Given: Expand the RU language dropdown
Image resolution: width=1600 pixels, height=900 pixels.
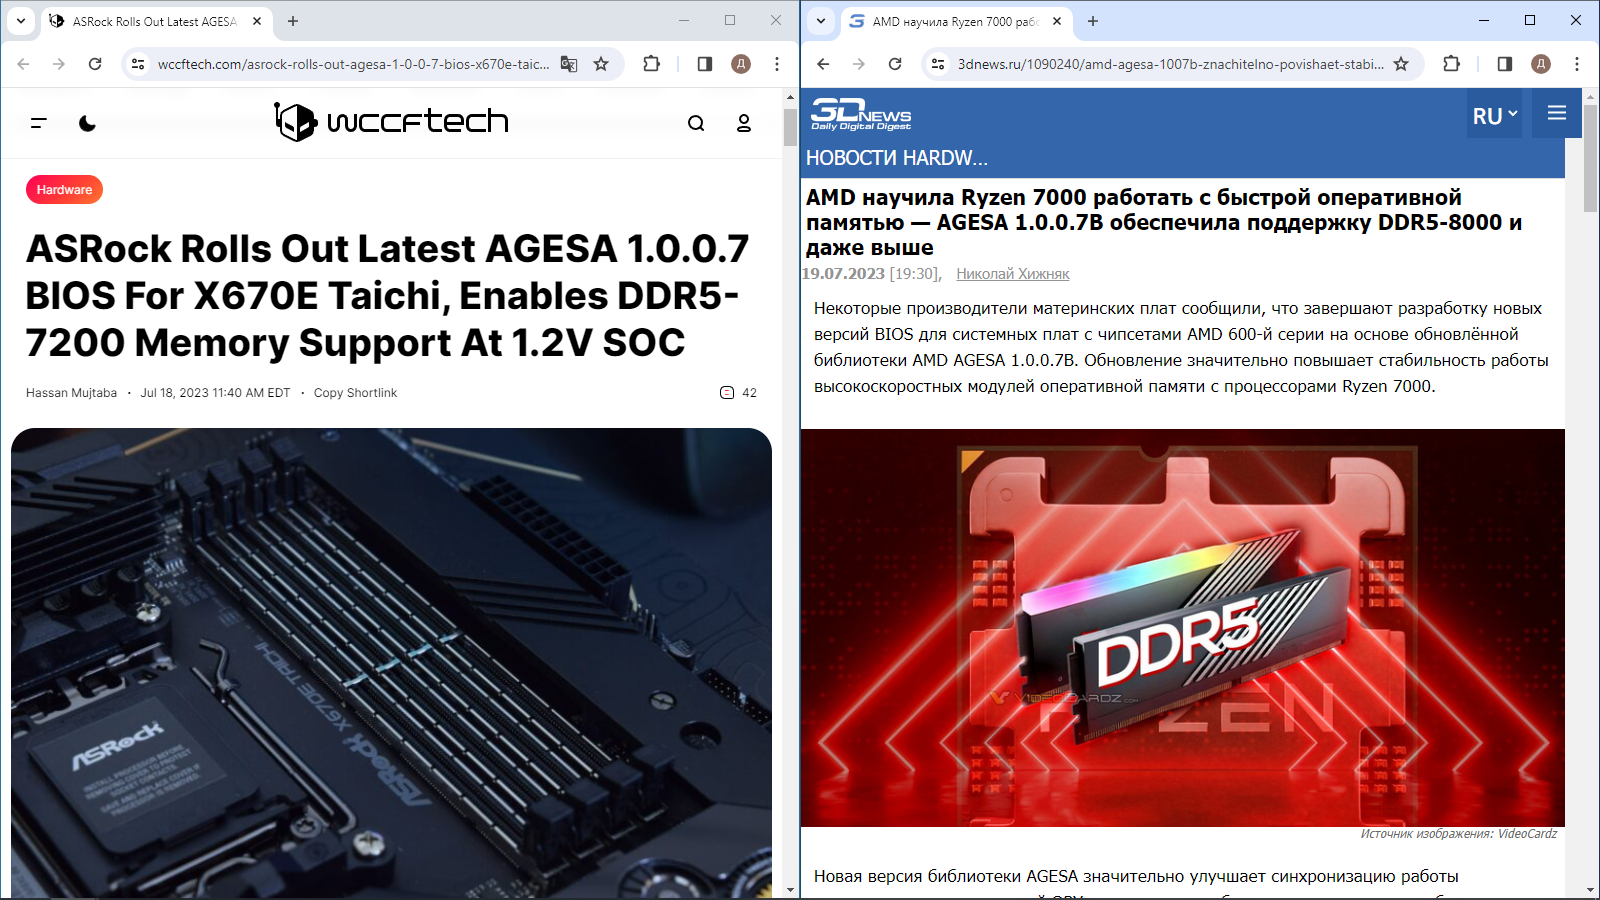Looking at the screenshot, I should click(1495, 115).
